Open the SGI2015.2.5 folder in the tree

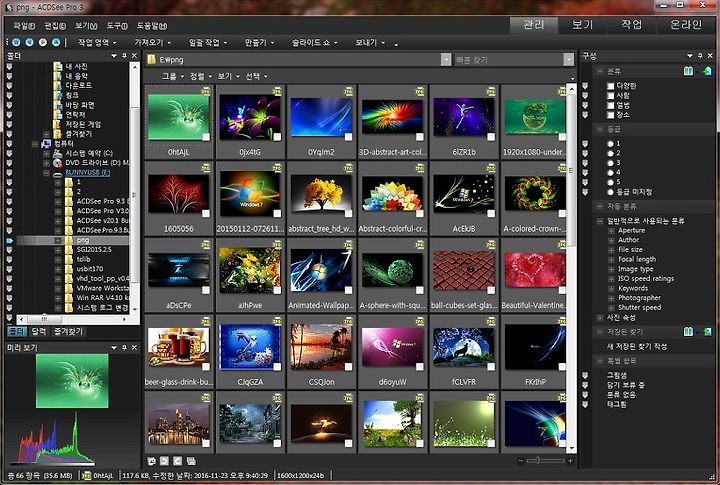(x=94, y=249)
